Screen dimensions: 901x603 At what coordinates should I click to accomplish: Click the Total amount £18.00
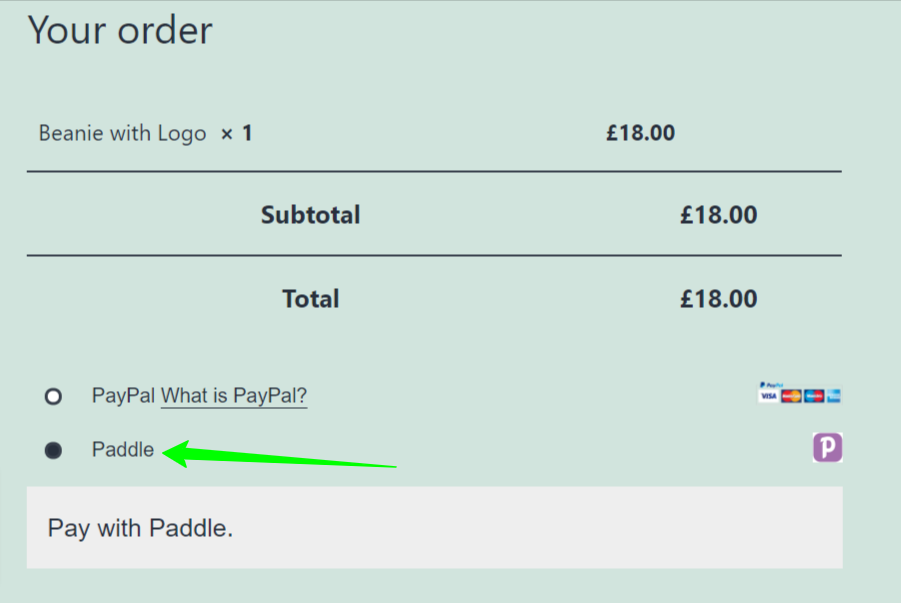(719, 299)
